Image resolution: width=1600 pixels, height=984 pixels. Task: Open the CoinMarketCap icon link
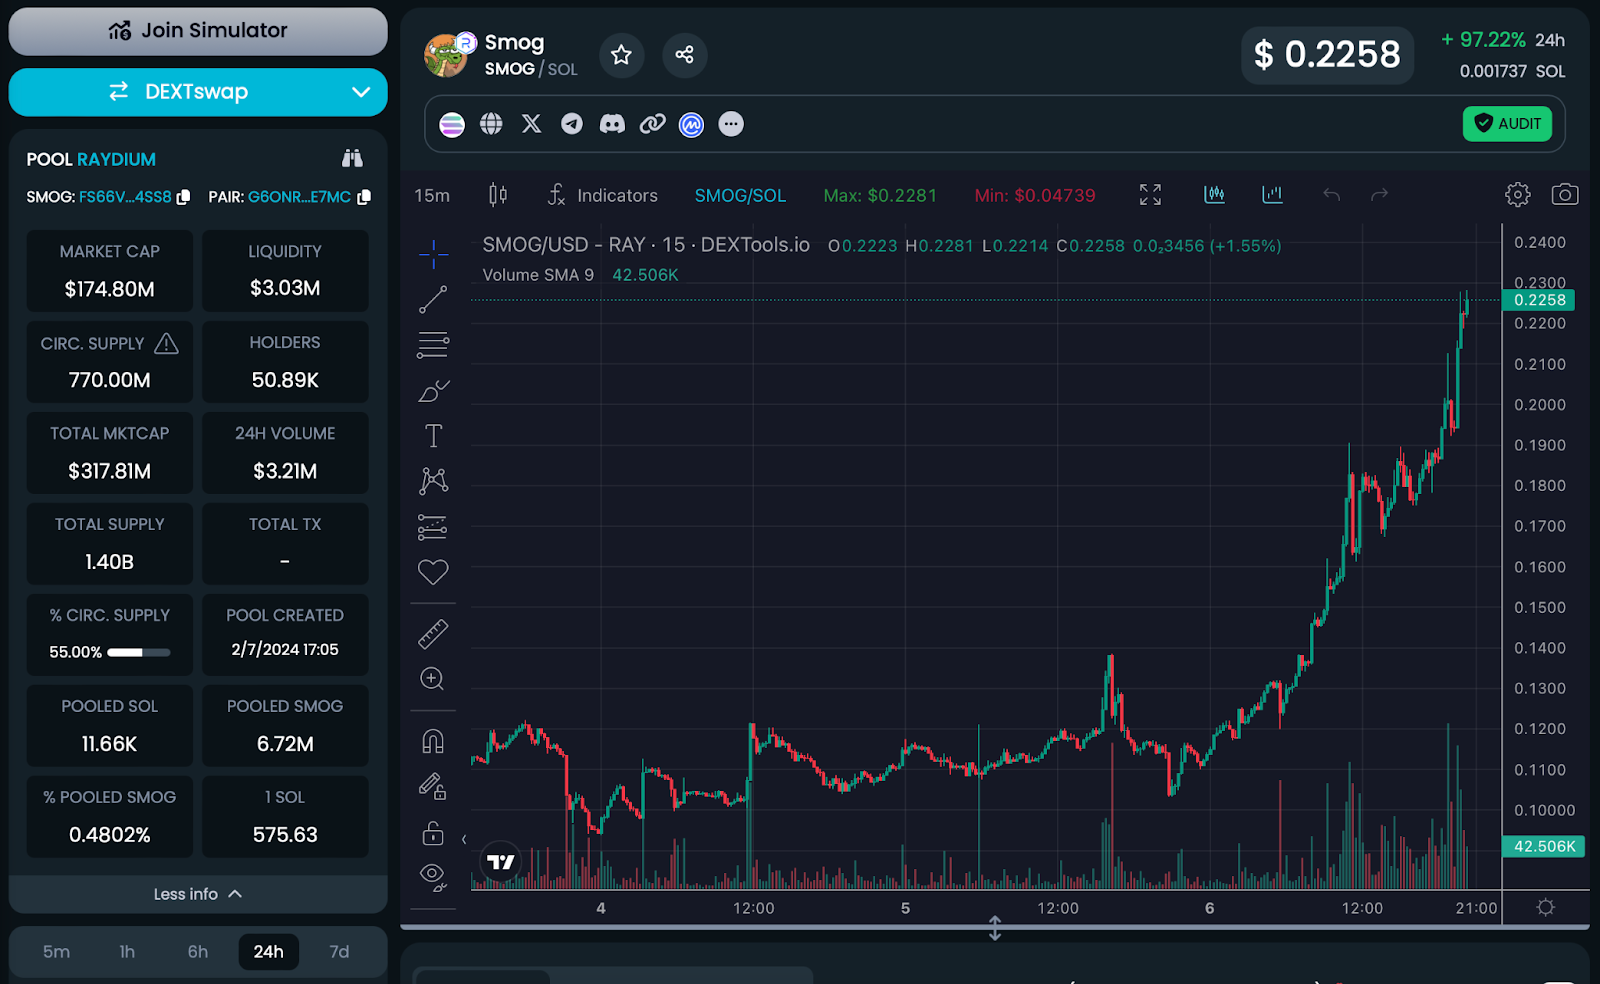(691, 124)
